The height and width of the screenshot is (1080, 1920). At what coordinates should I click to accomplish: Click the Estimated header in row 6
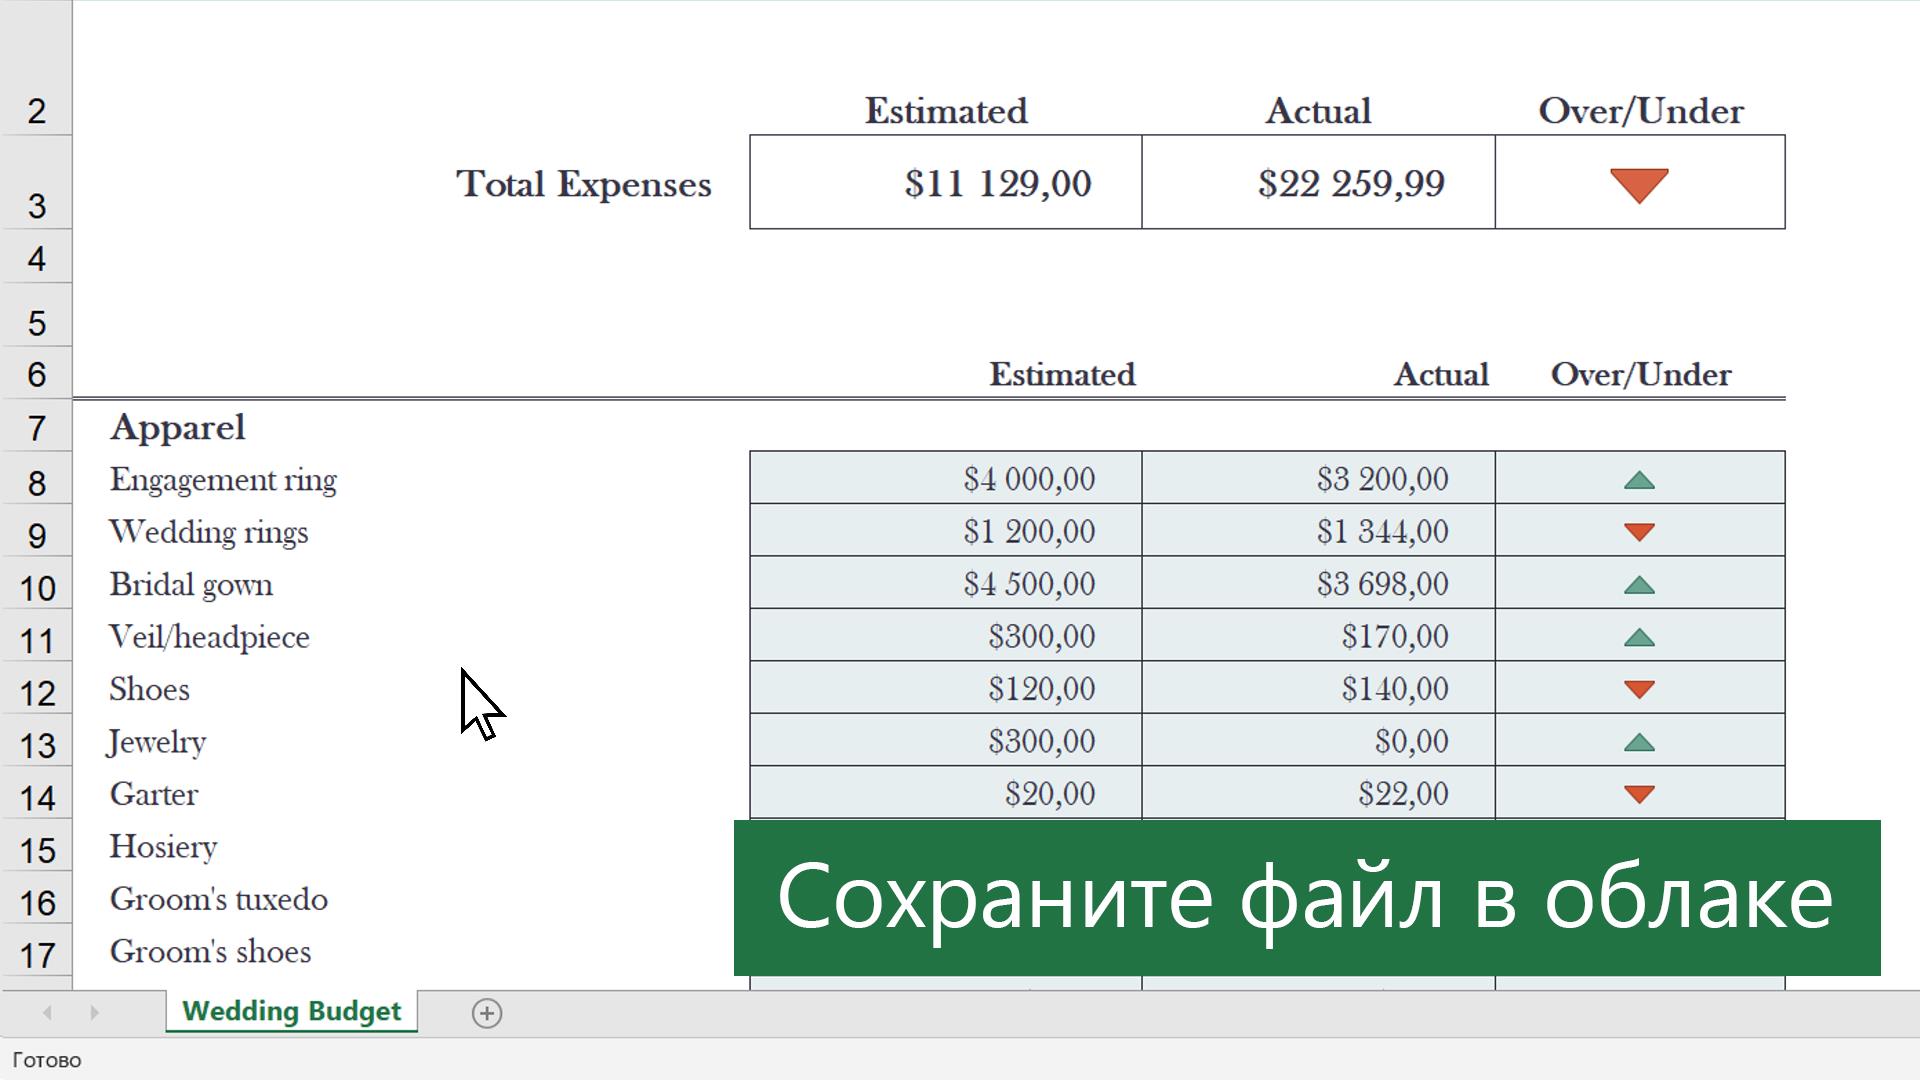(x=1062, y=374)
